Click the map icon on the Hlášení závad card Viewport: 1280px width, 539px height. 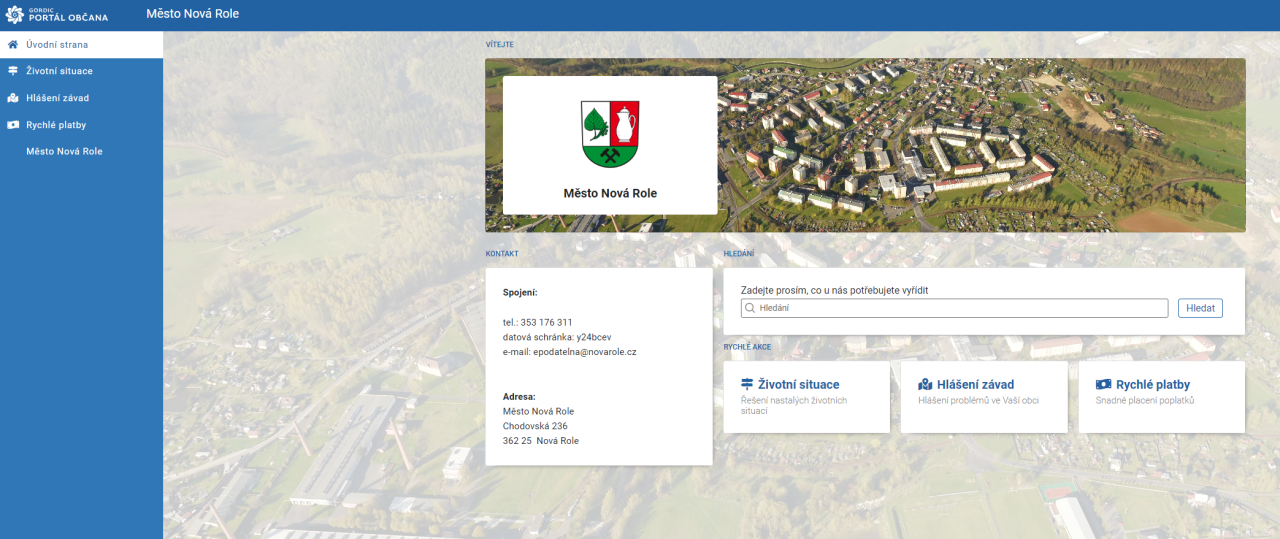[x=925, y=384]
